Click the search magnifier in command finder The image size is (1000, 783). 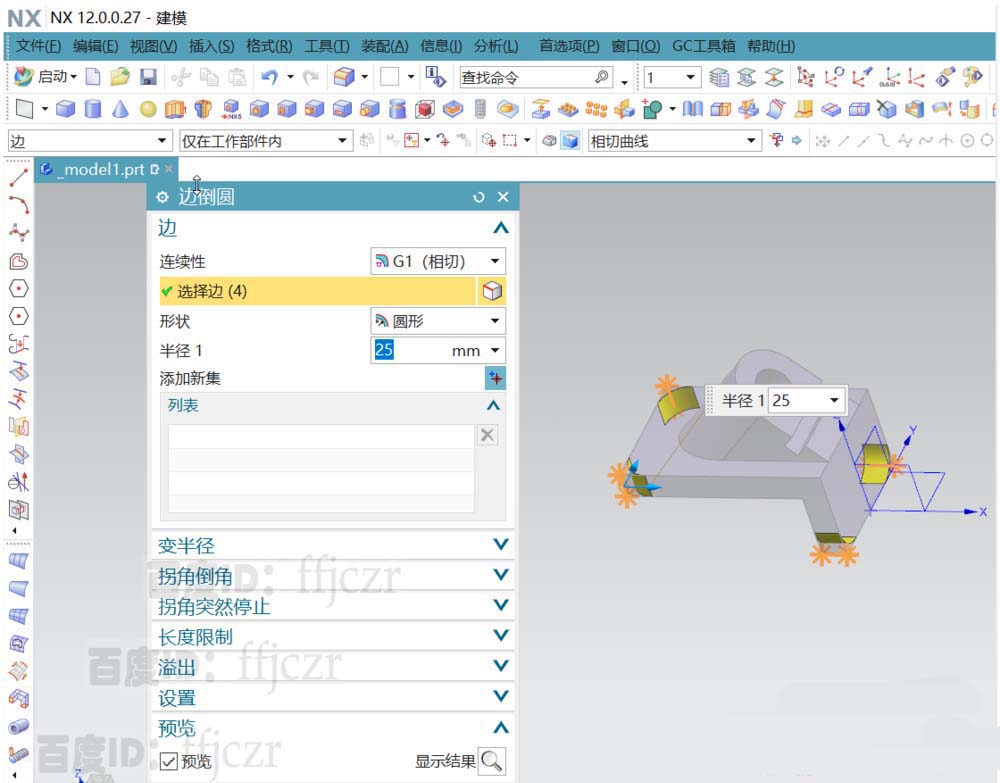click(601, 77)
